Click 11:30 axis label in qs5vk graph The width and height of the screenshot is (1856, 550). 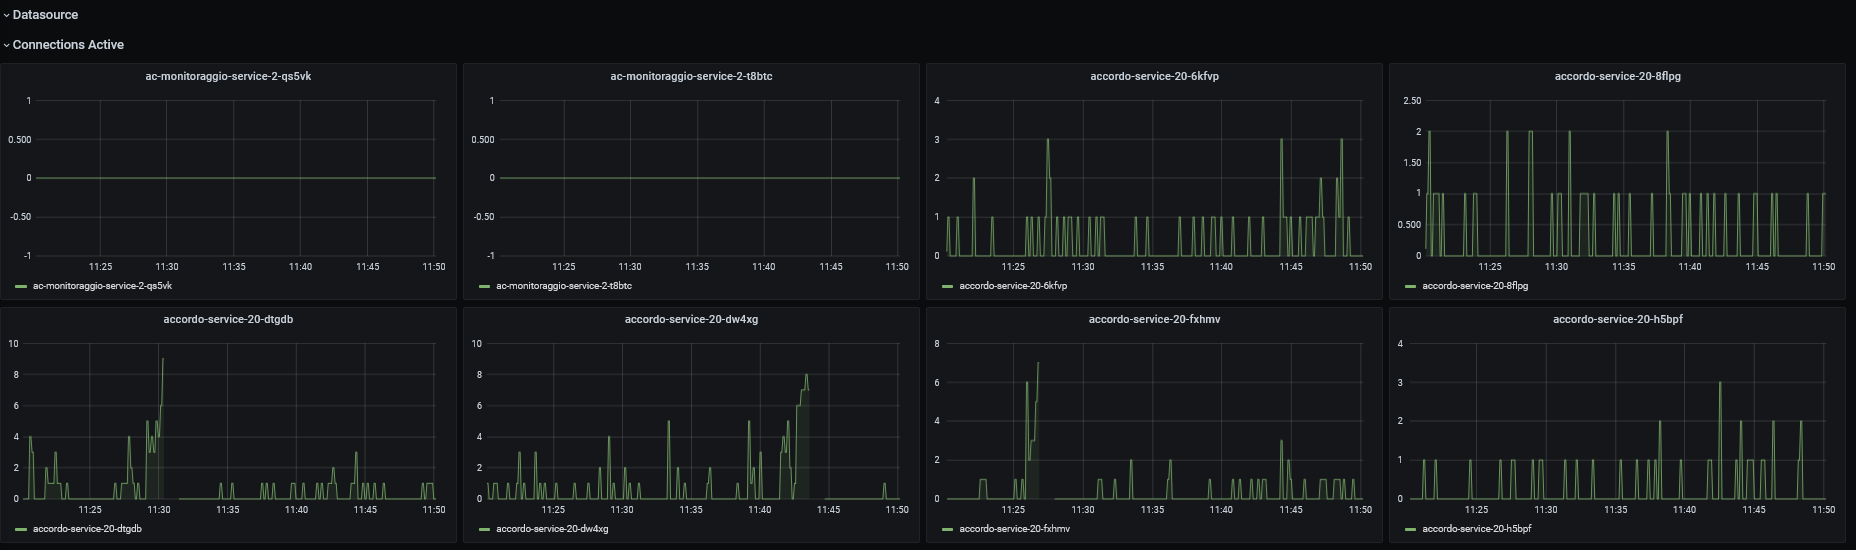(167, 267)
